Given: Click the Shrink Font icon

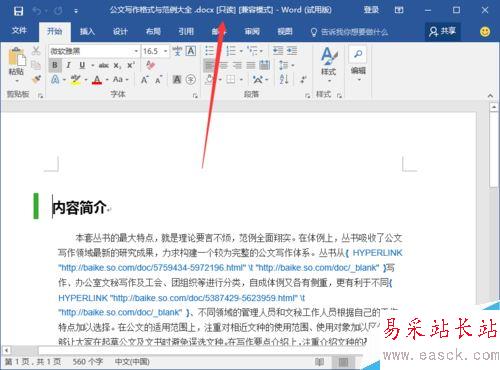Looking at the screenshot, I should [158, 80].
